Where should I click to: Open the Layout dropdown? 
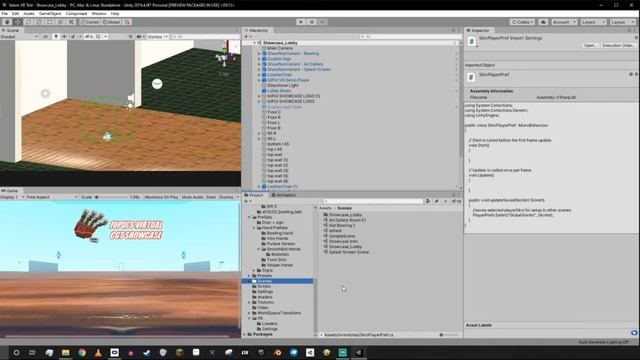623,22
